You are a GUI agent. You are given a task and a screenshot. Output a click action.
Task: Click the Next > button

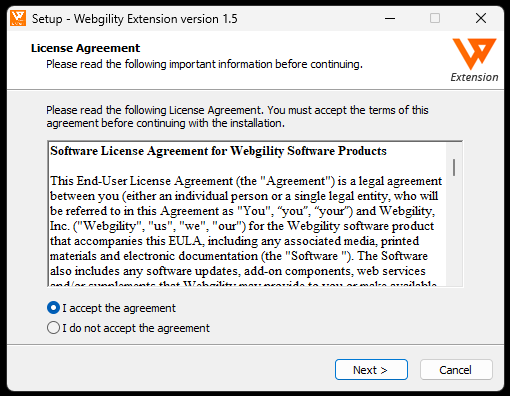[371, 370]
